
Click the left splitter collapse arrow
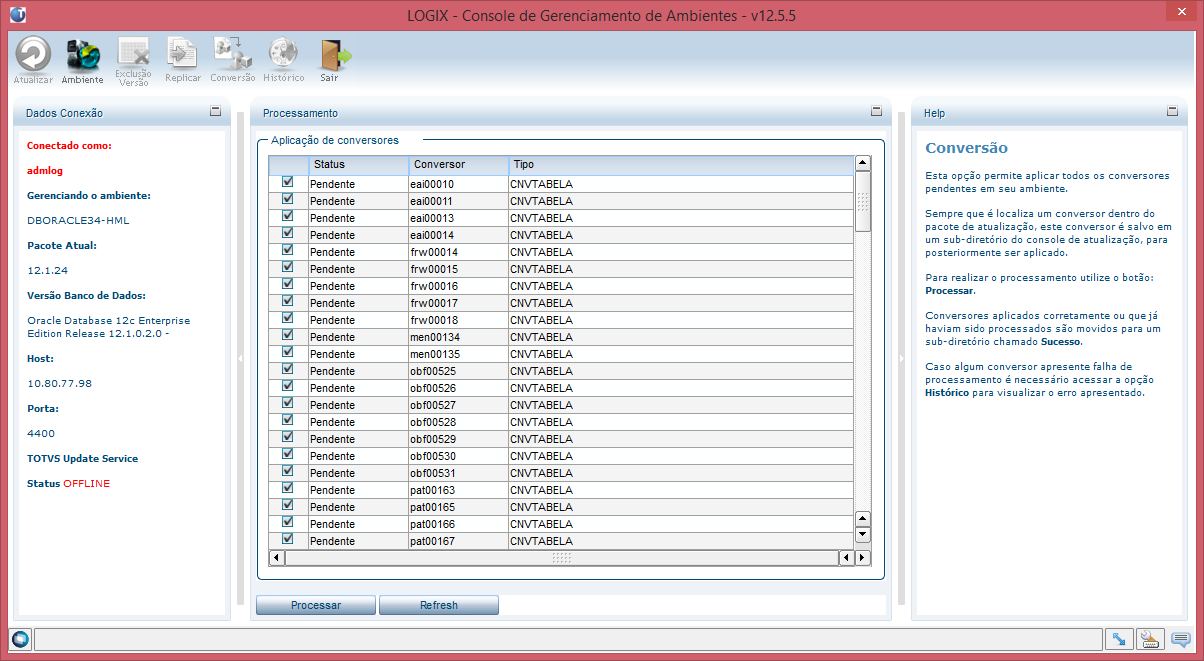(240, 358)
